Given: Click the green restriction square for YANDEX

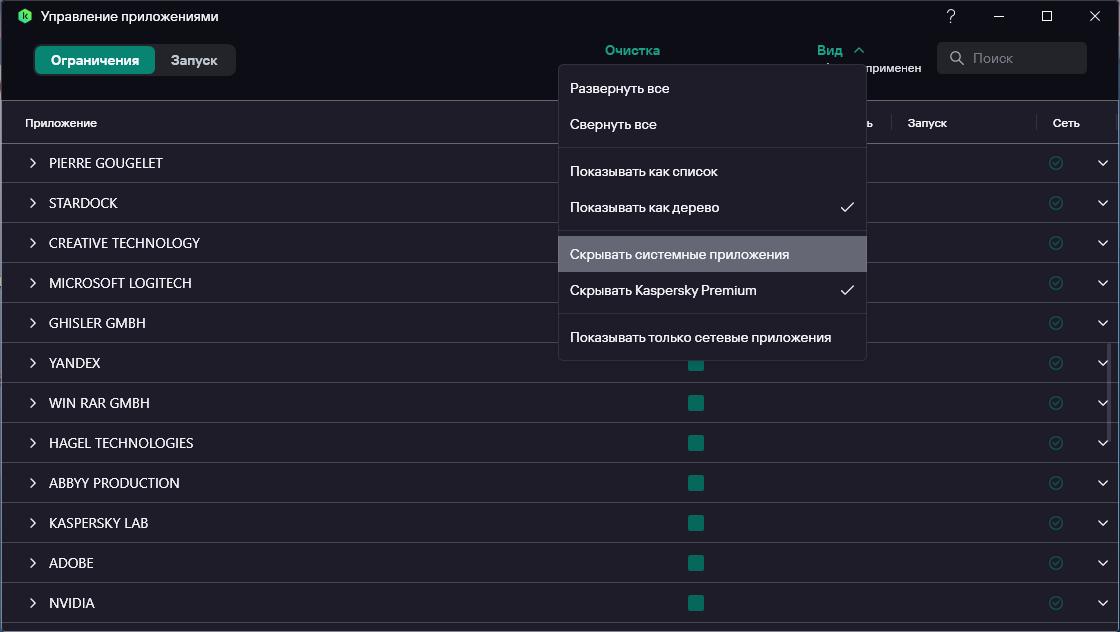Looking at the screenshot, I should (x=696, y=364).
